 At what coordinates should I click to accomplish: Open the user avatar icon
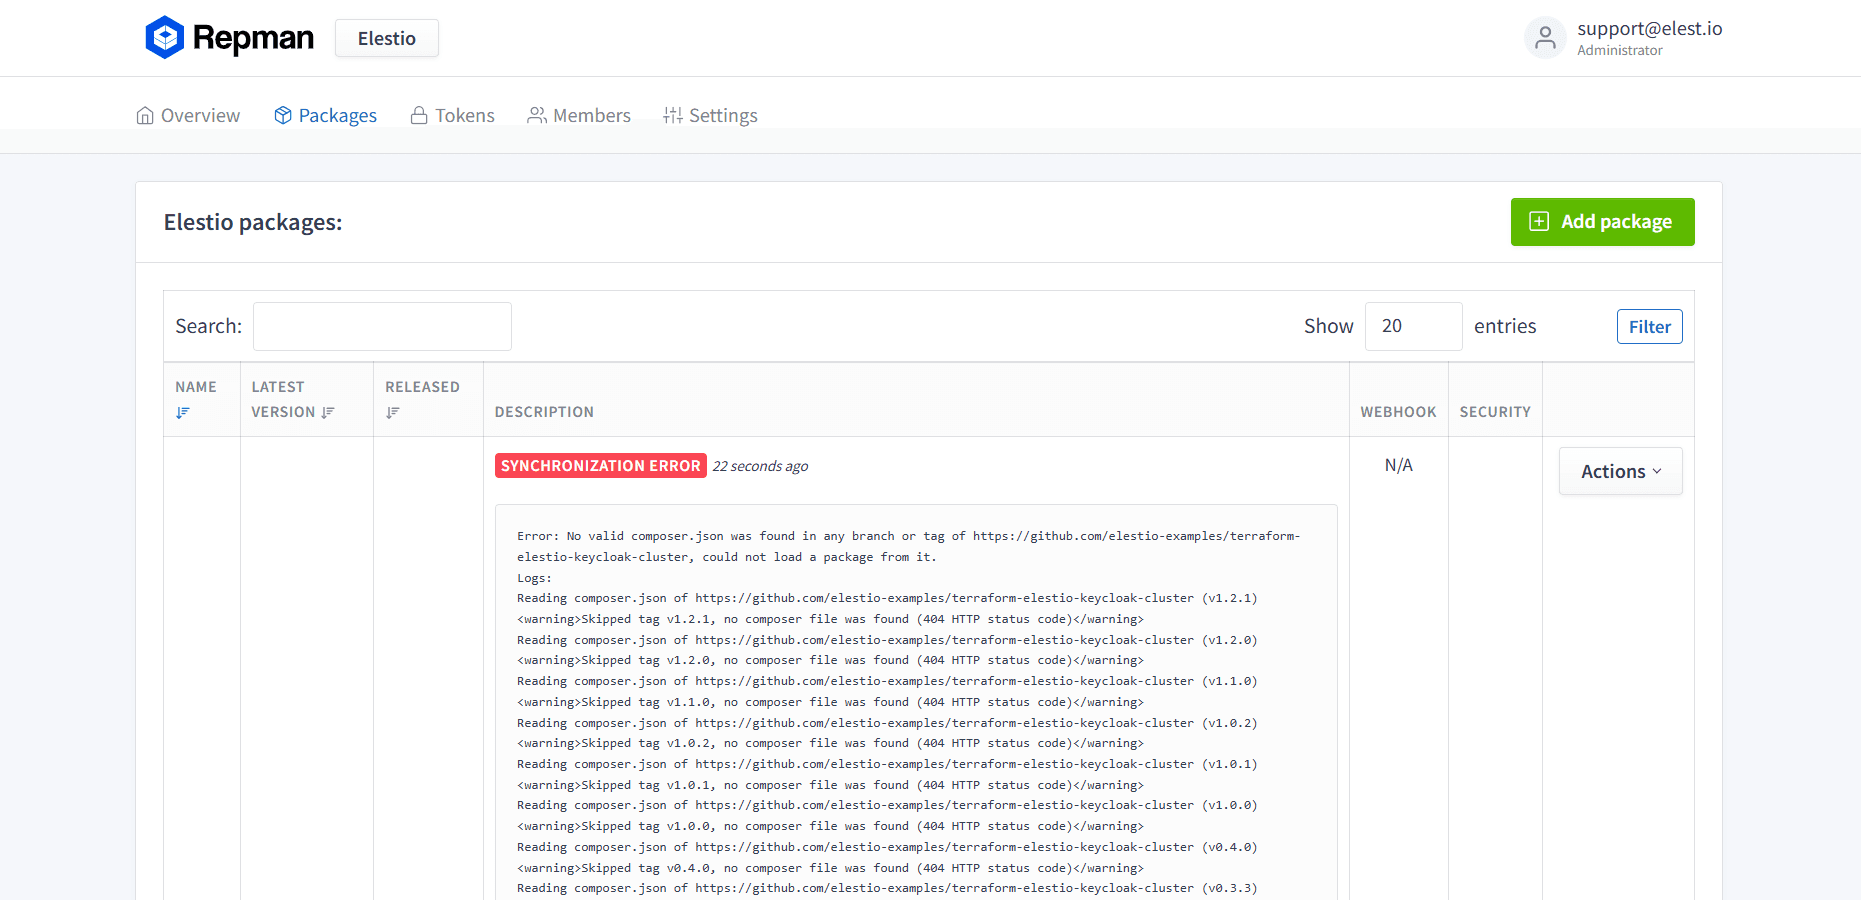(1544, 37)
